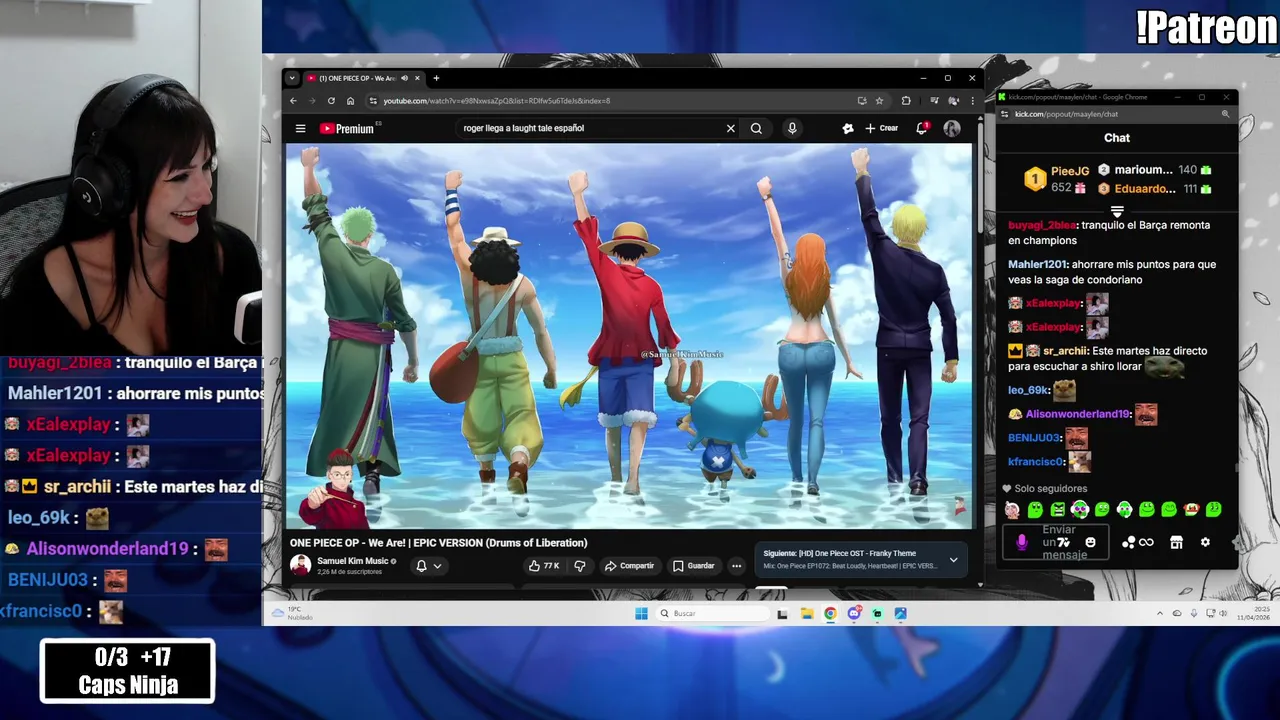Open Kick chat settings gear

pos(1205,542)
